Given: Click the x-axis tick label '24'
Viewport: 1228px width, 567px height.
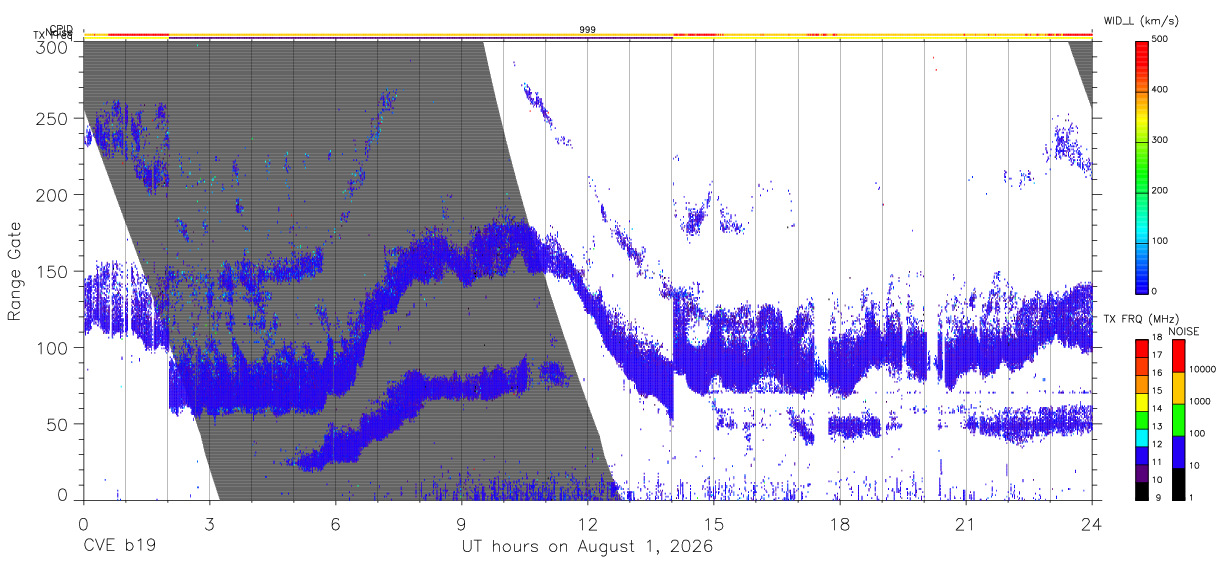Looking at the screenshot, I should pyautogui.click(x=1092, y=523).
